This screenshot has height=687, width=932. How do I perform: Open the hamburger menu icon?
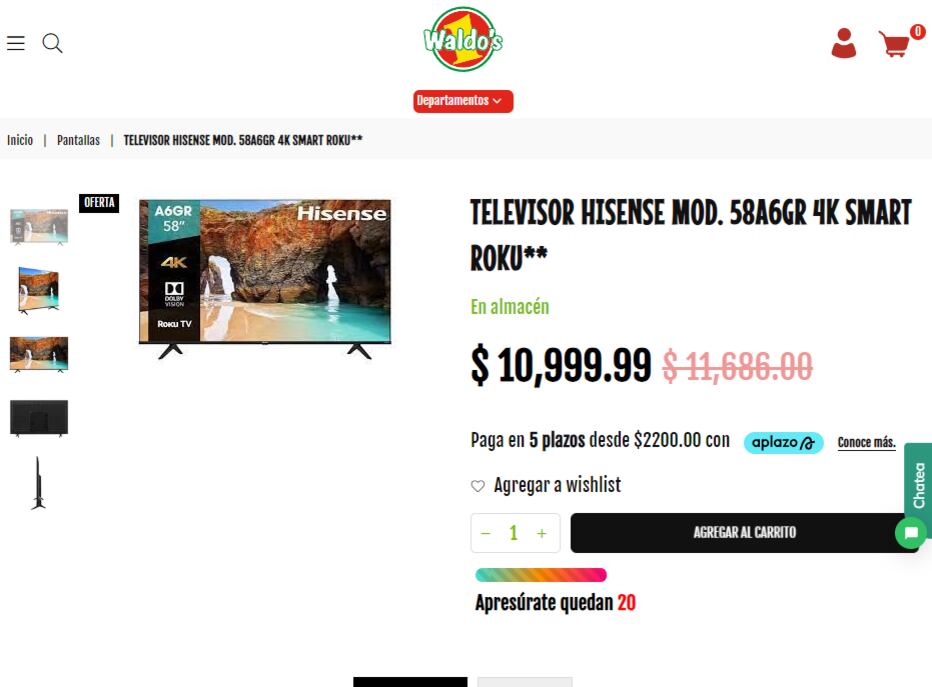coord(16,43)
